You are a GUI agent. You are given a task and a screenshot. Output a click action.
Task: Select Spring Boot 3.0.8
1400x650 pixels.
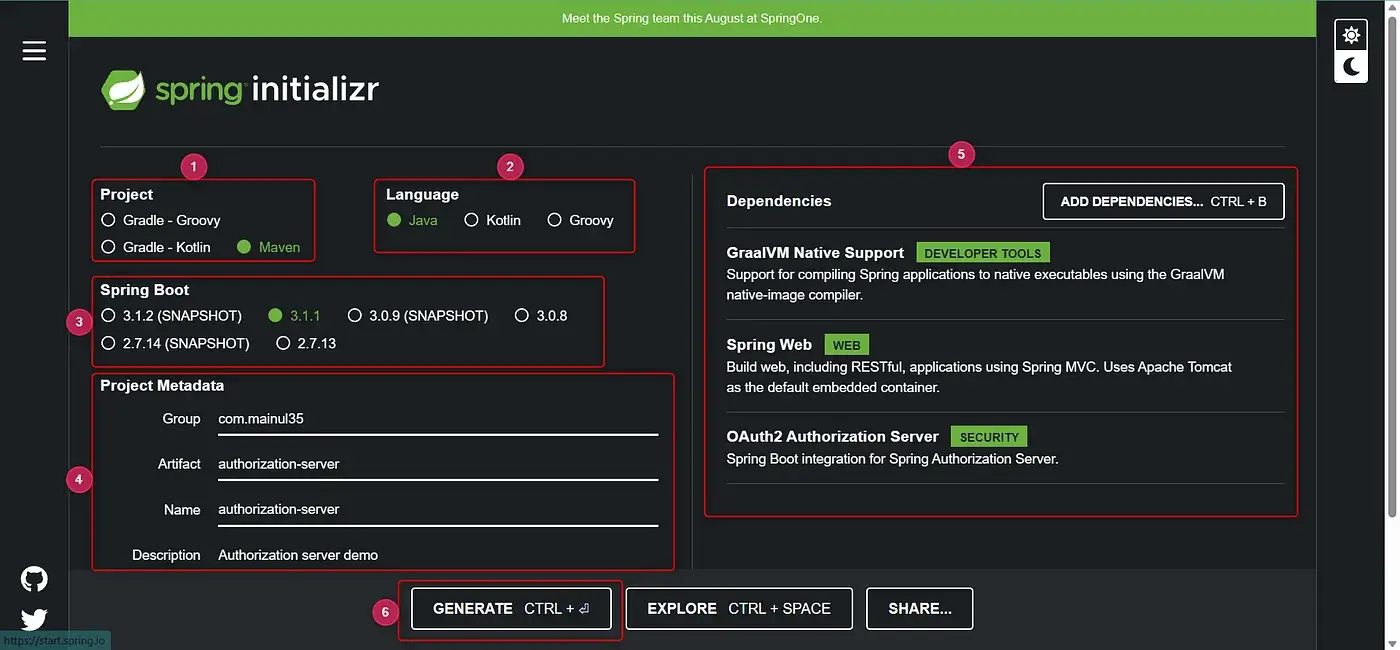tap(541, 316)
